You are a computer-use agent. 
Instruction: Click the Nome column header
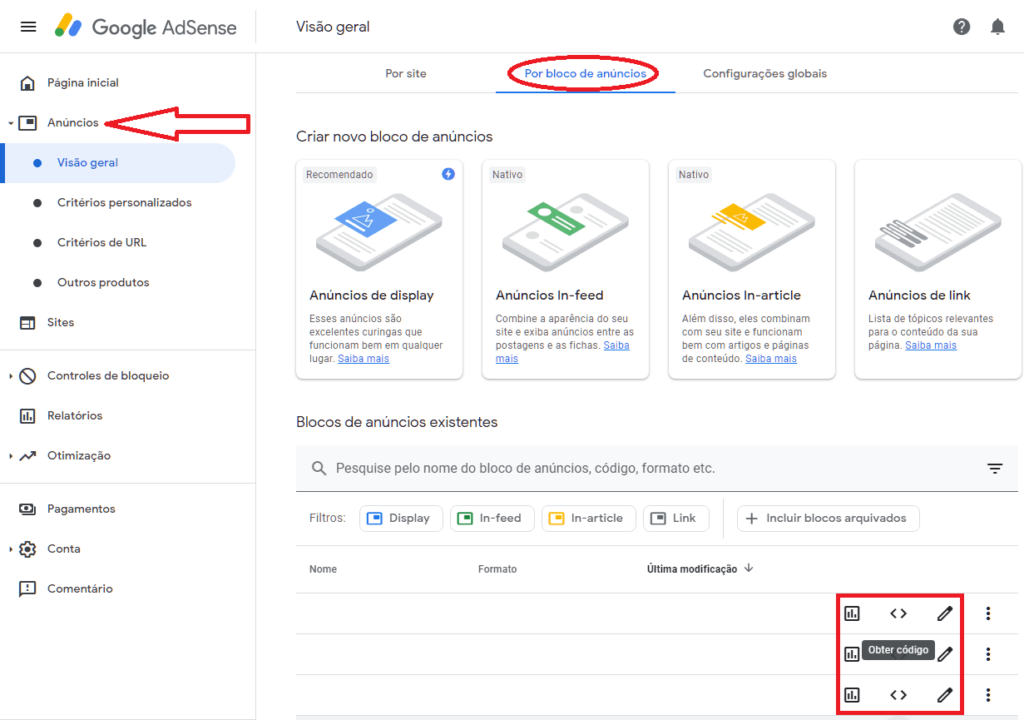(323, 569)
